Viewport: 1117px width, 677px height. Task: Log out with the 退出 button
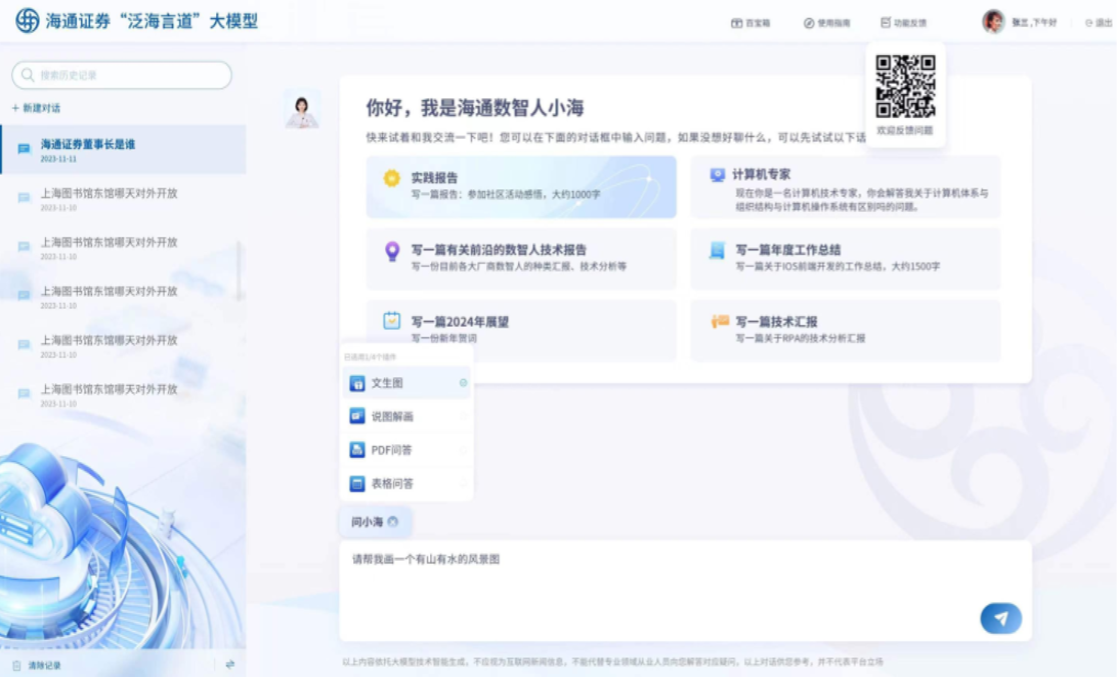(x=1098, y=23)
